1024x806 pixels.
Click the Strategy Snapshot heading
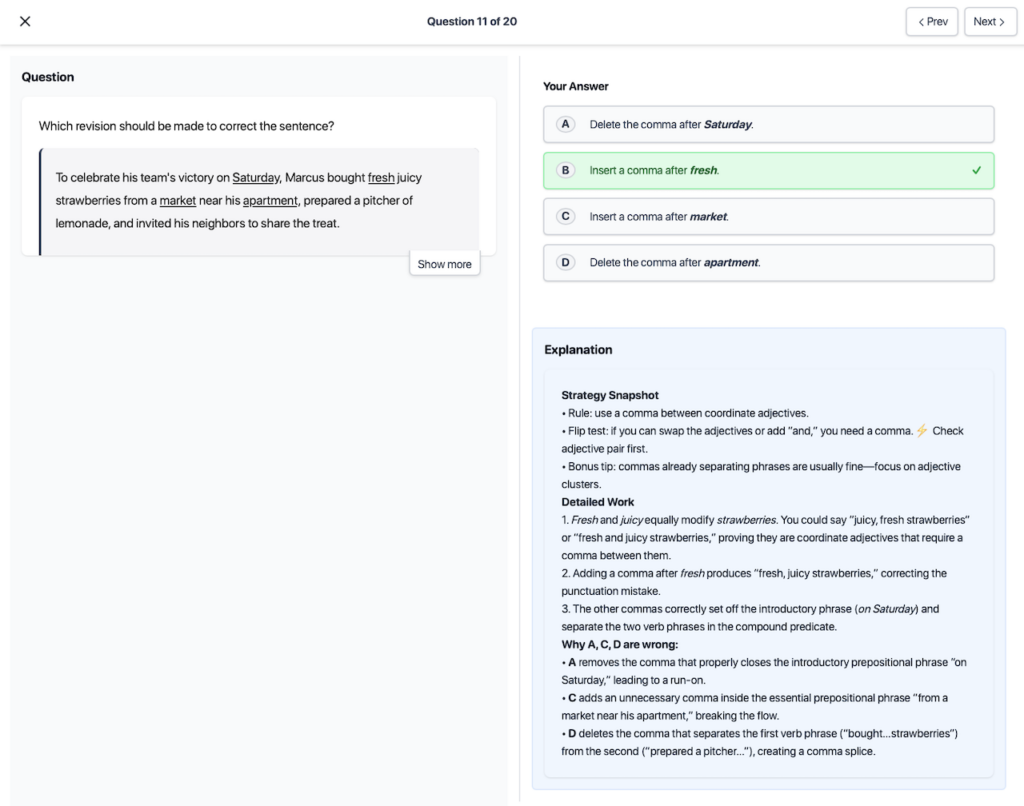(x=610, y=396)
